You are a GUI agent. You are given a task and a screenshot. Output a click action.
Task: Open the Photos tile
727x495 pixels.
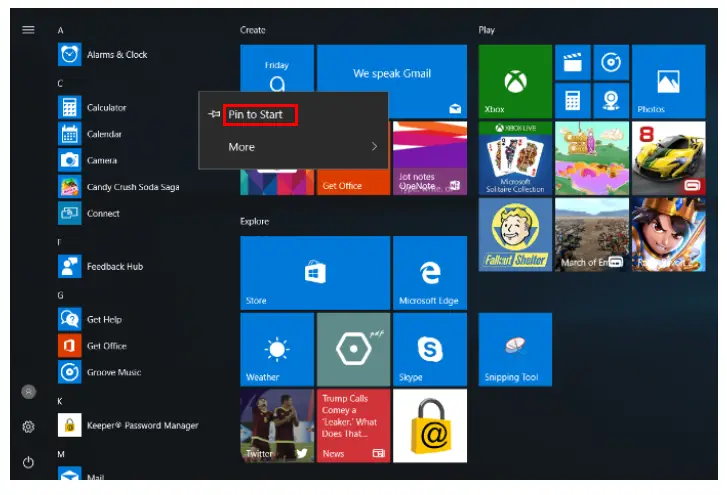(669, 82)
